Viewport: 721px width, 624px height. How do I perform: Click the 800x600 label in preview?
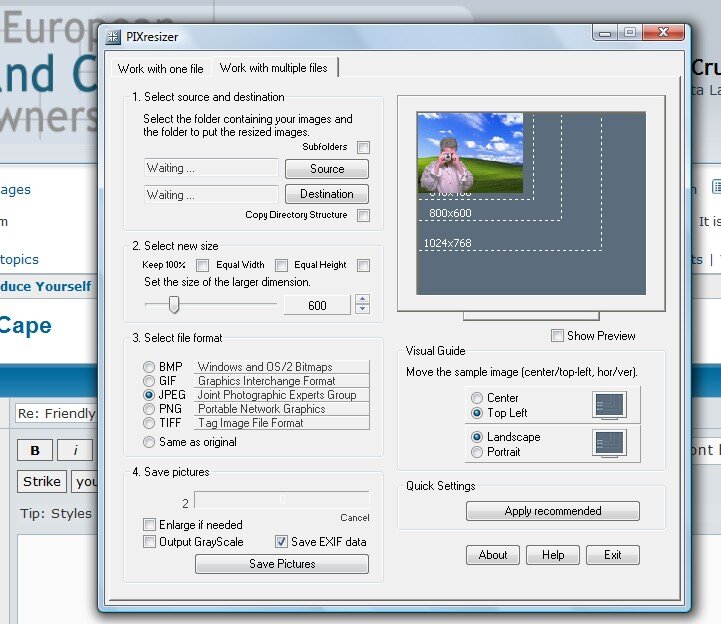click(450, 213)
